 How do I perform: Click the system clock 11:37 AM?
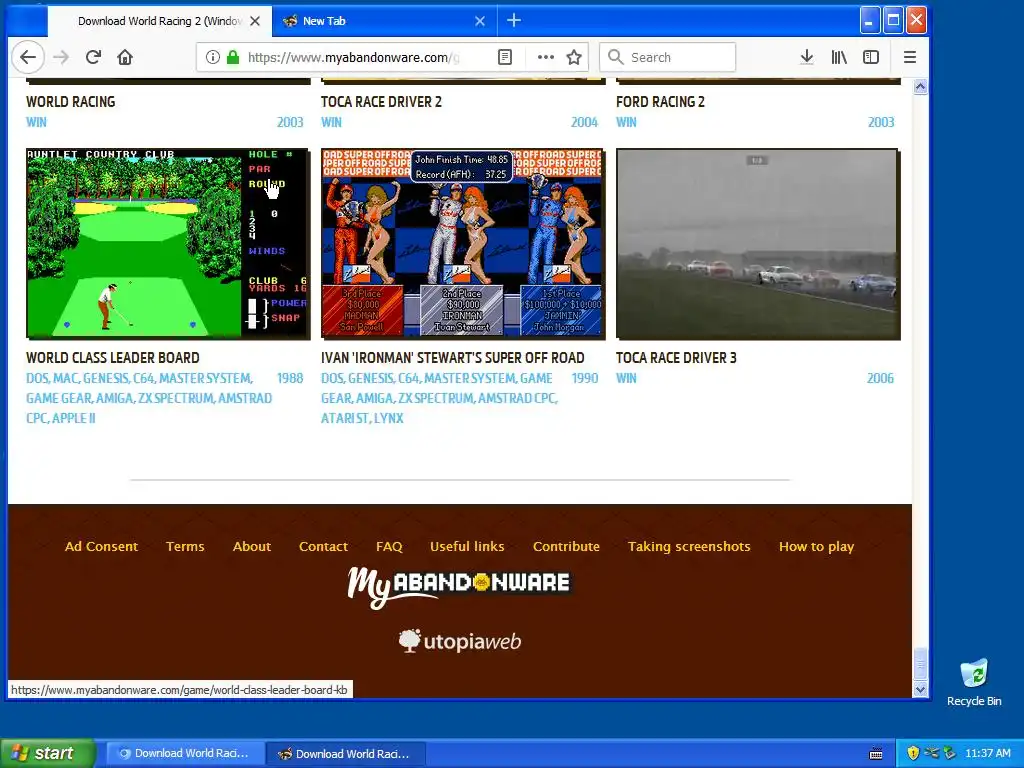point(988,754)
